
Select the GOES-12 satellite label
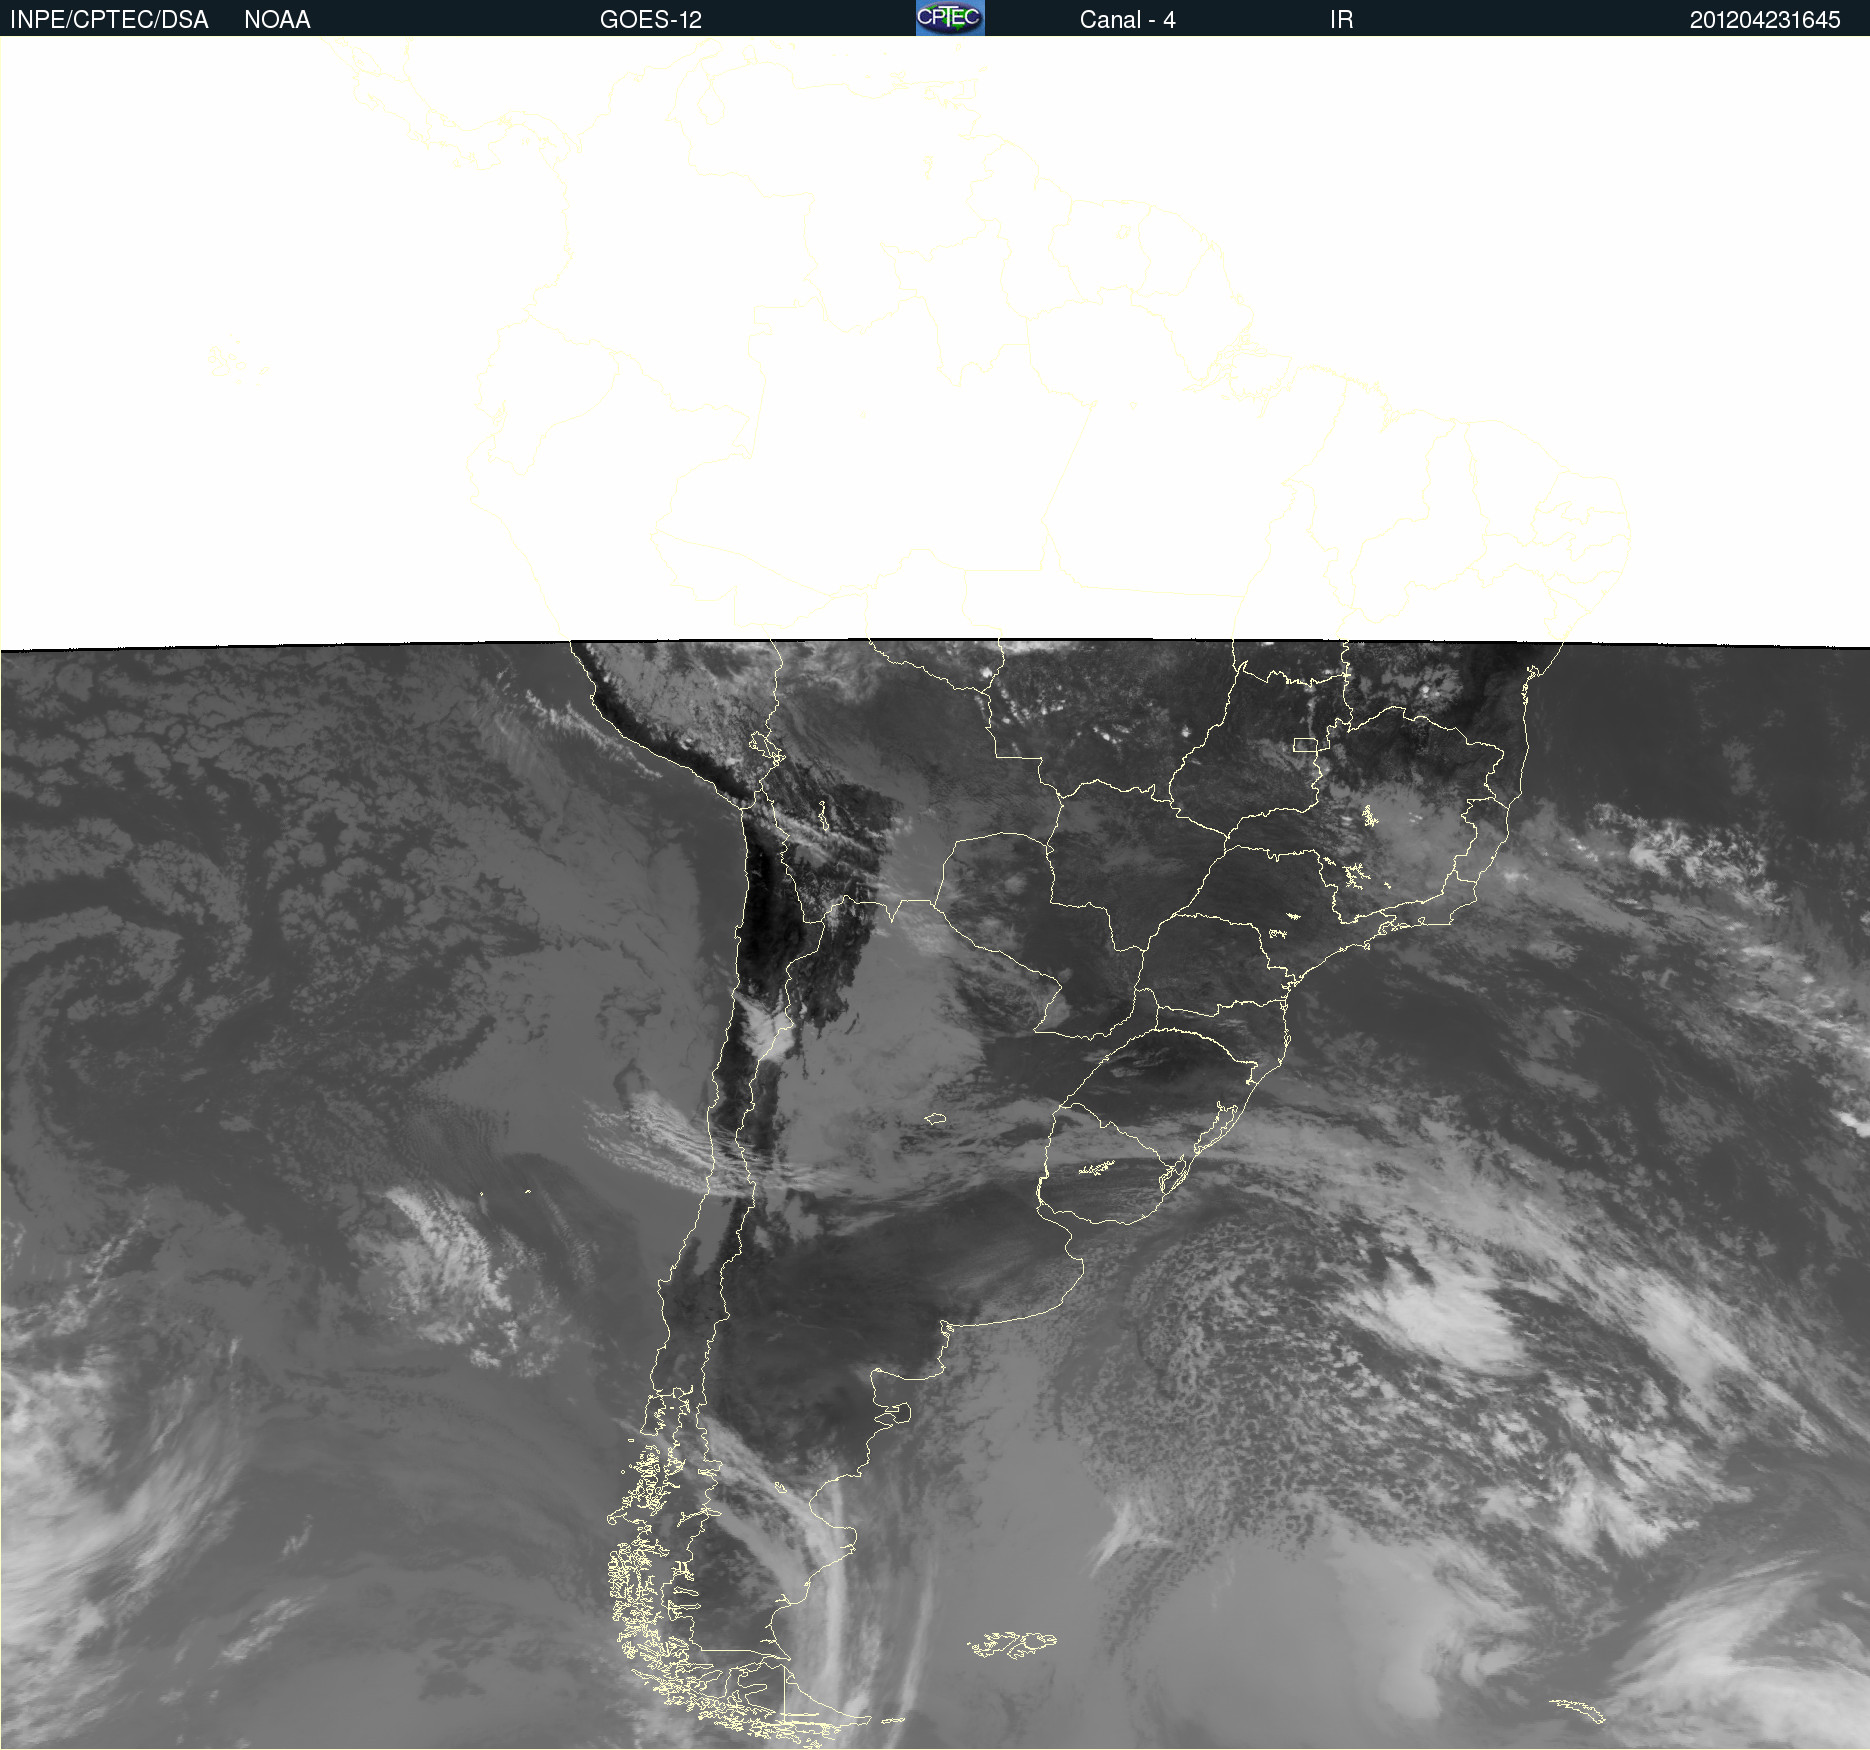coord(650,20)
